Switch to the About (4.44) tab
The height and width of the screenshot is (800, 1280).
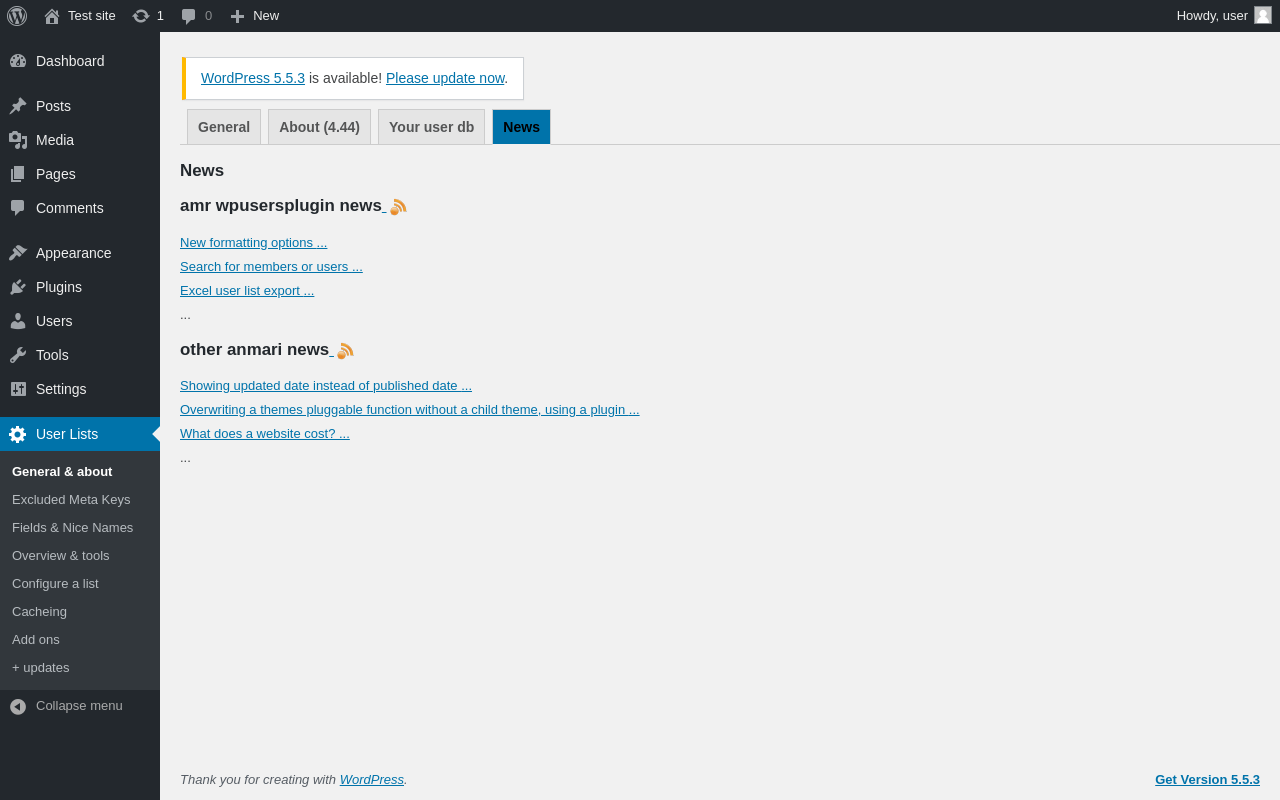[319, 127]
